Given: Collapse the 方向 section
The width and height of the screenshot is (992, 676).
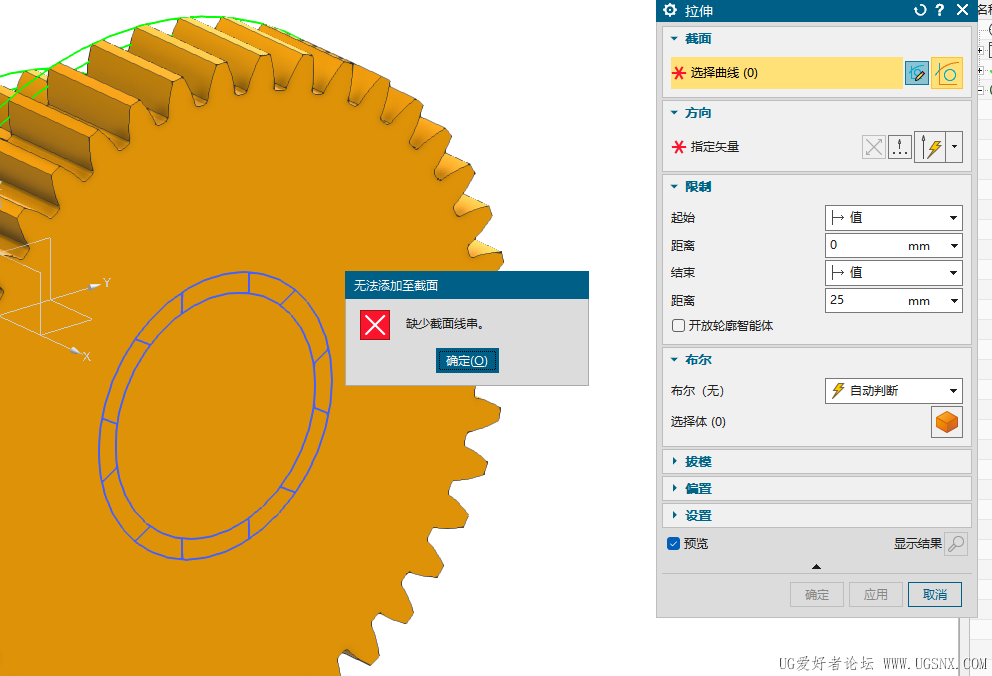Looking at the screenshot, I should pos(674,113).
